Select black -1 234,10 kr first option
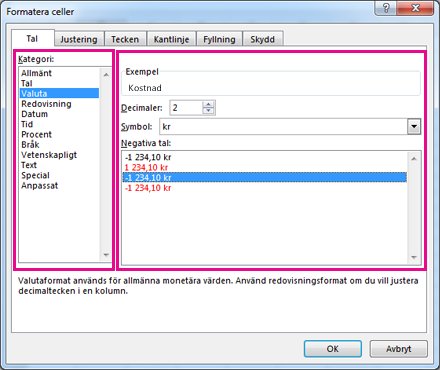Image resolution: width=440 pixels, height=370 pixels. pyautogui.click(x=265, y=157)
